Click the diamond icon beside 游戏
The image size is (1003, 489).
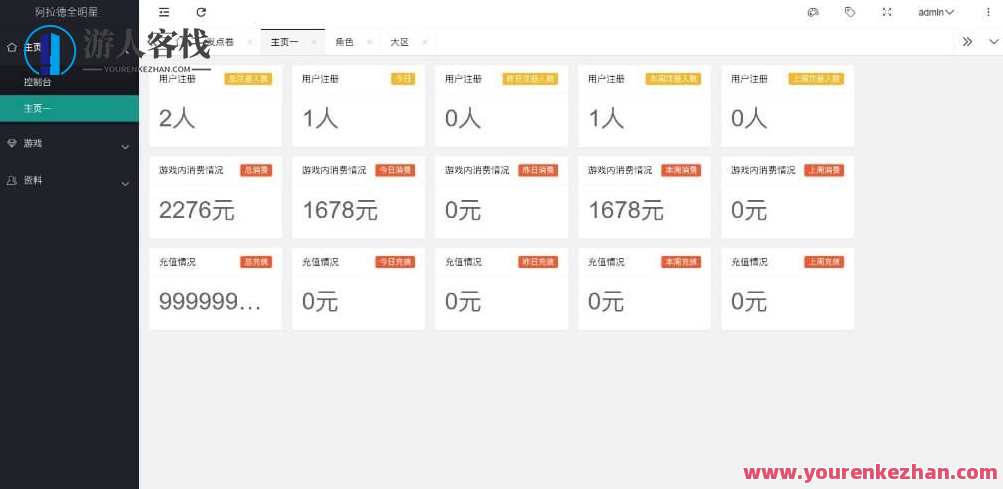pyautogui.click(x=12, y=143)
